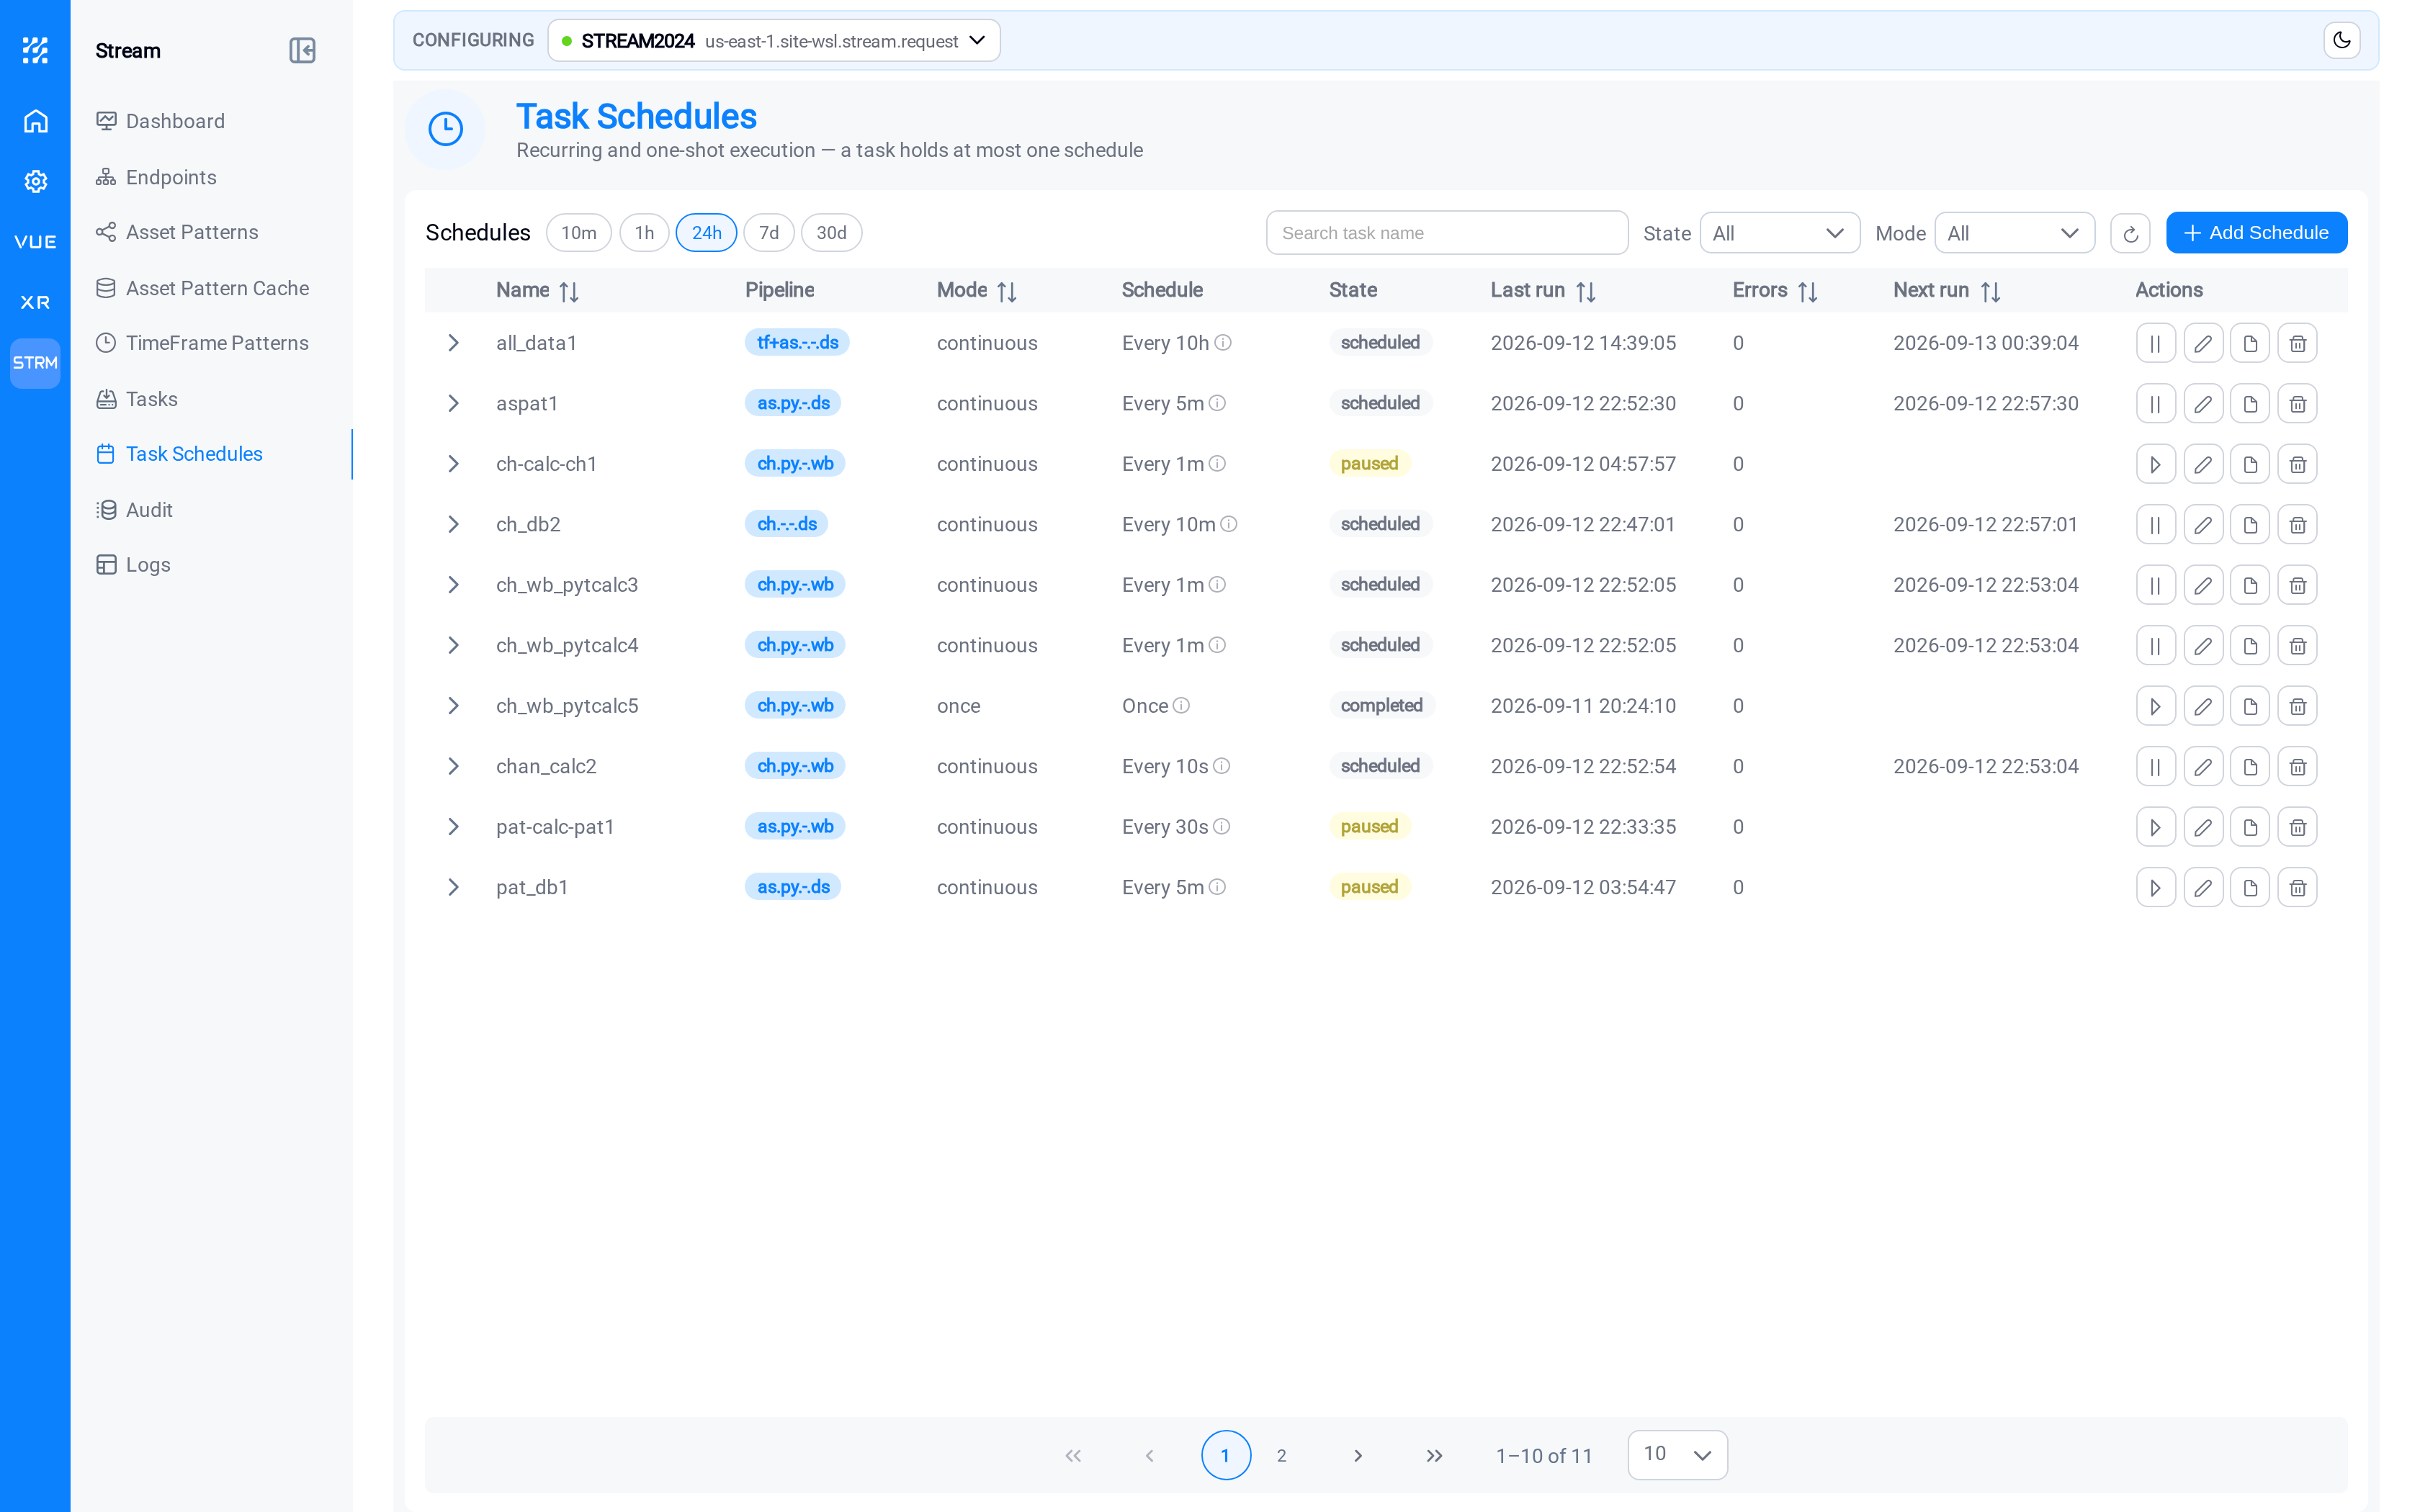Toggle dark mode moon icon
Screen dimensions: 2420x1512
2342,40
